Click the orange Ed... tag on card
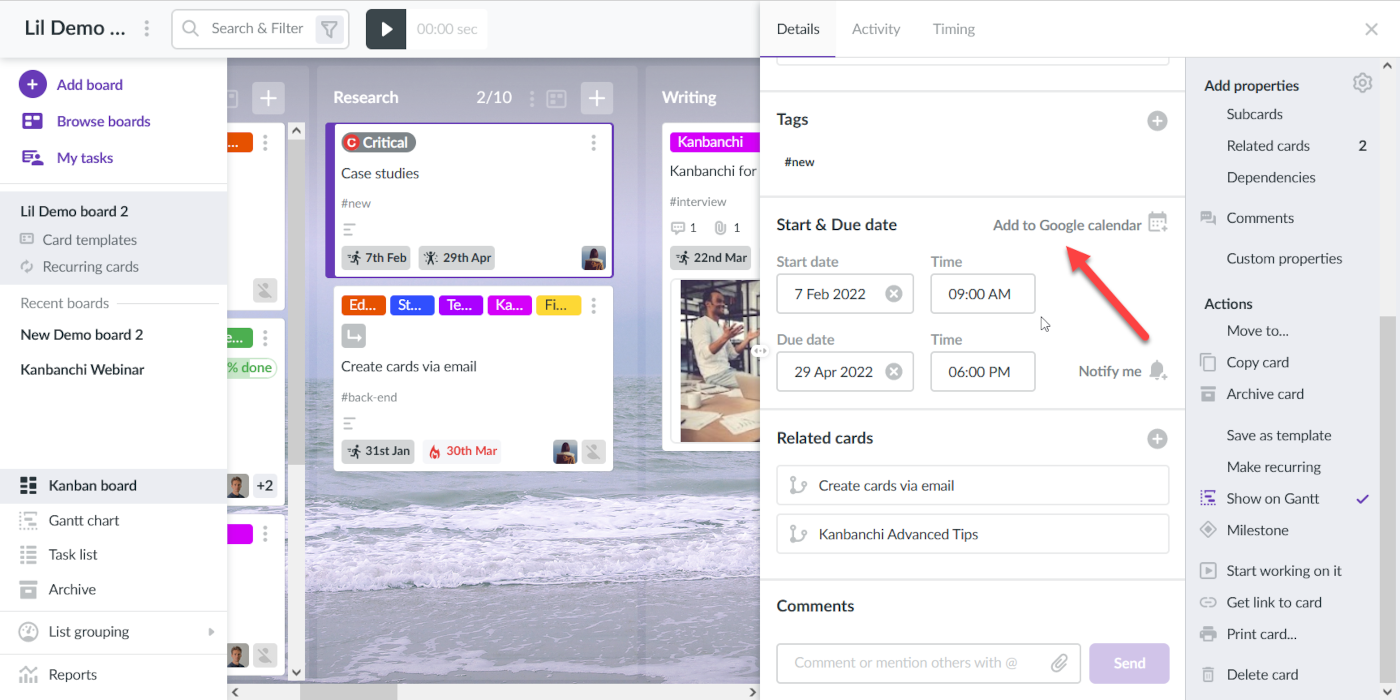This screenshot has width=1400, height=700. tap(363, 305)
